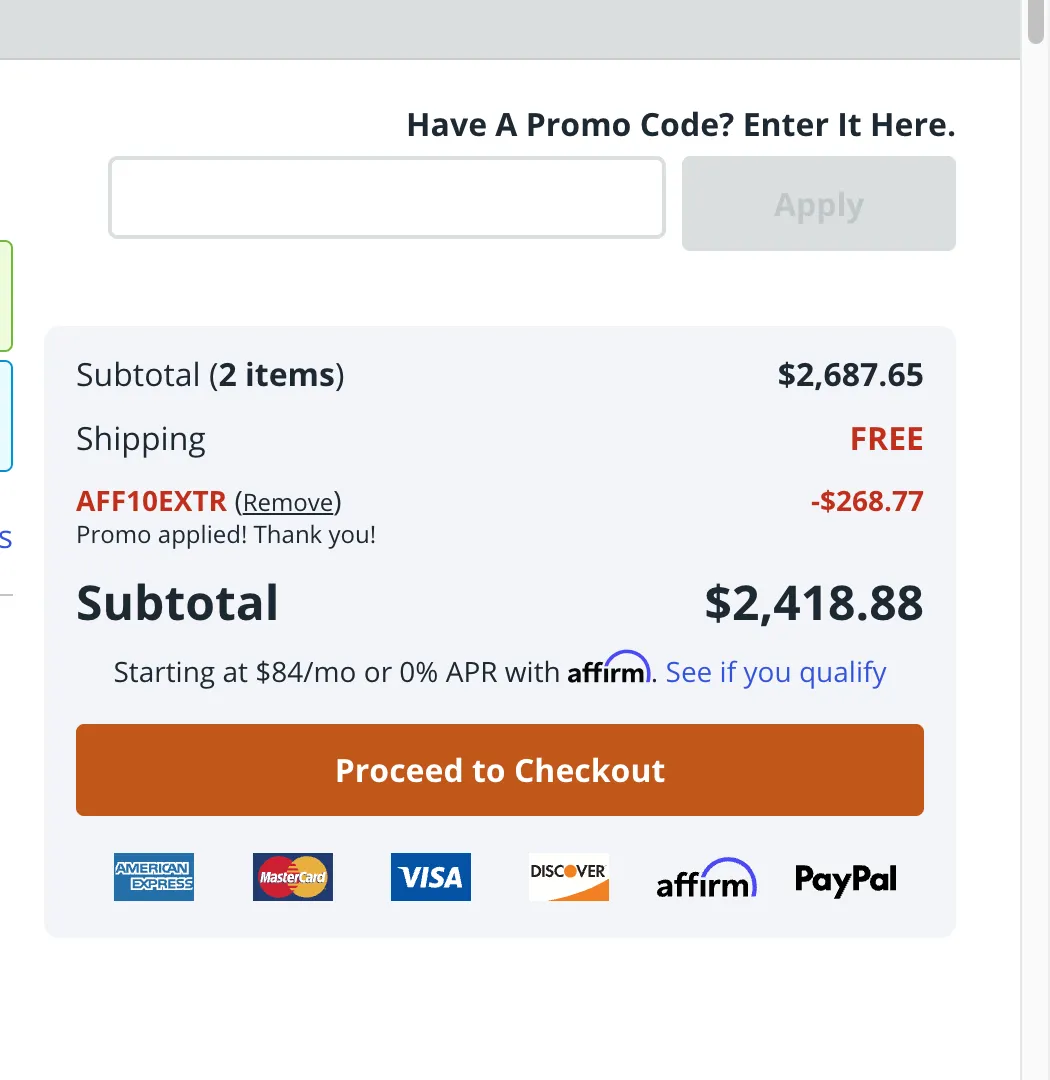Viewport: 1050px width, 1080px height.
Task: Click the Subtotal 2 items label
Action: coord(210,375)
